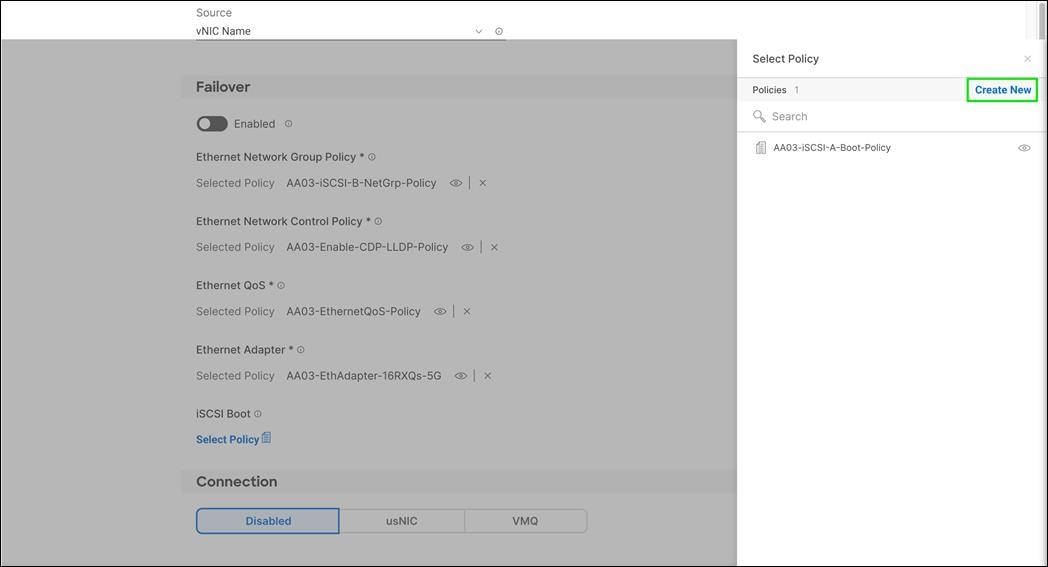This screenshot has height=567, width=1048.
Task: Remove AA03-EthAdapter-16RXQs-5G selection
Action: (x=487, y=376)
